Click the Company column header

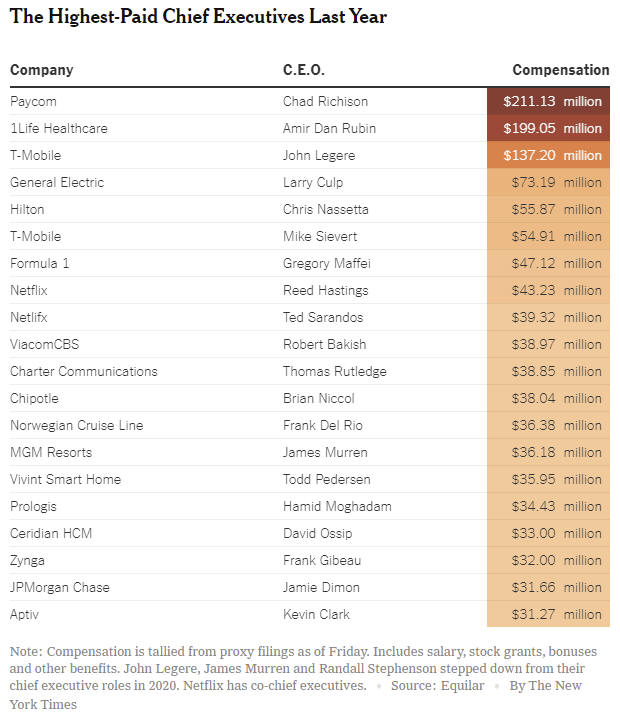coord(42,70)
